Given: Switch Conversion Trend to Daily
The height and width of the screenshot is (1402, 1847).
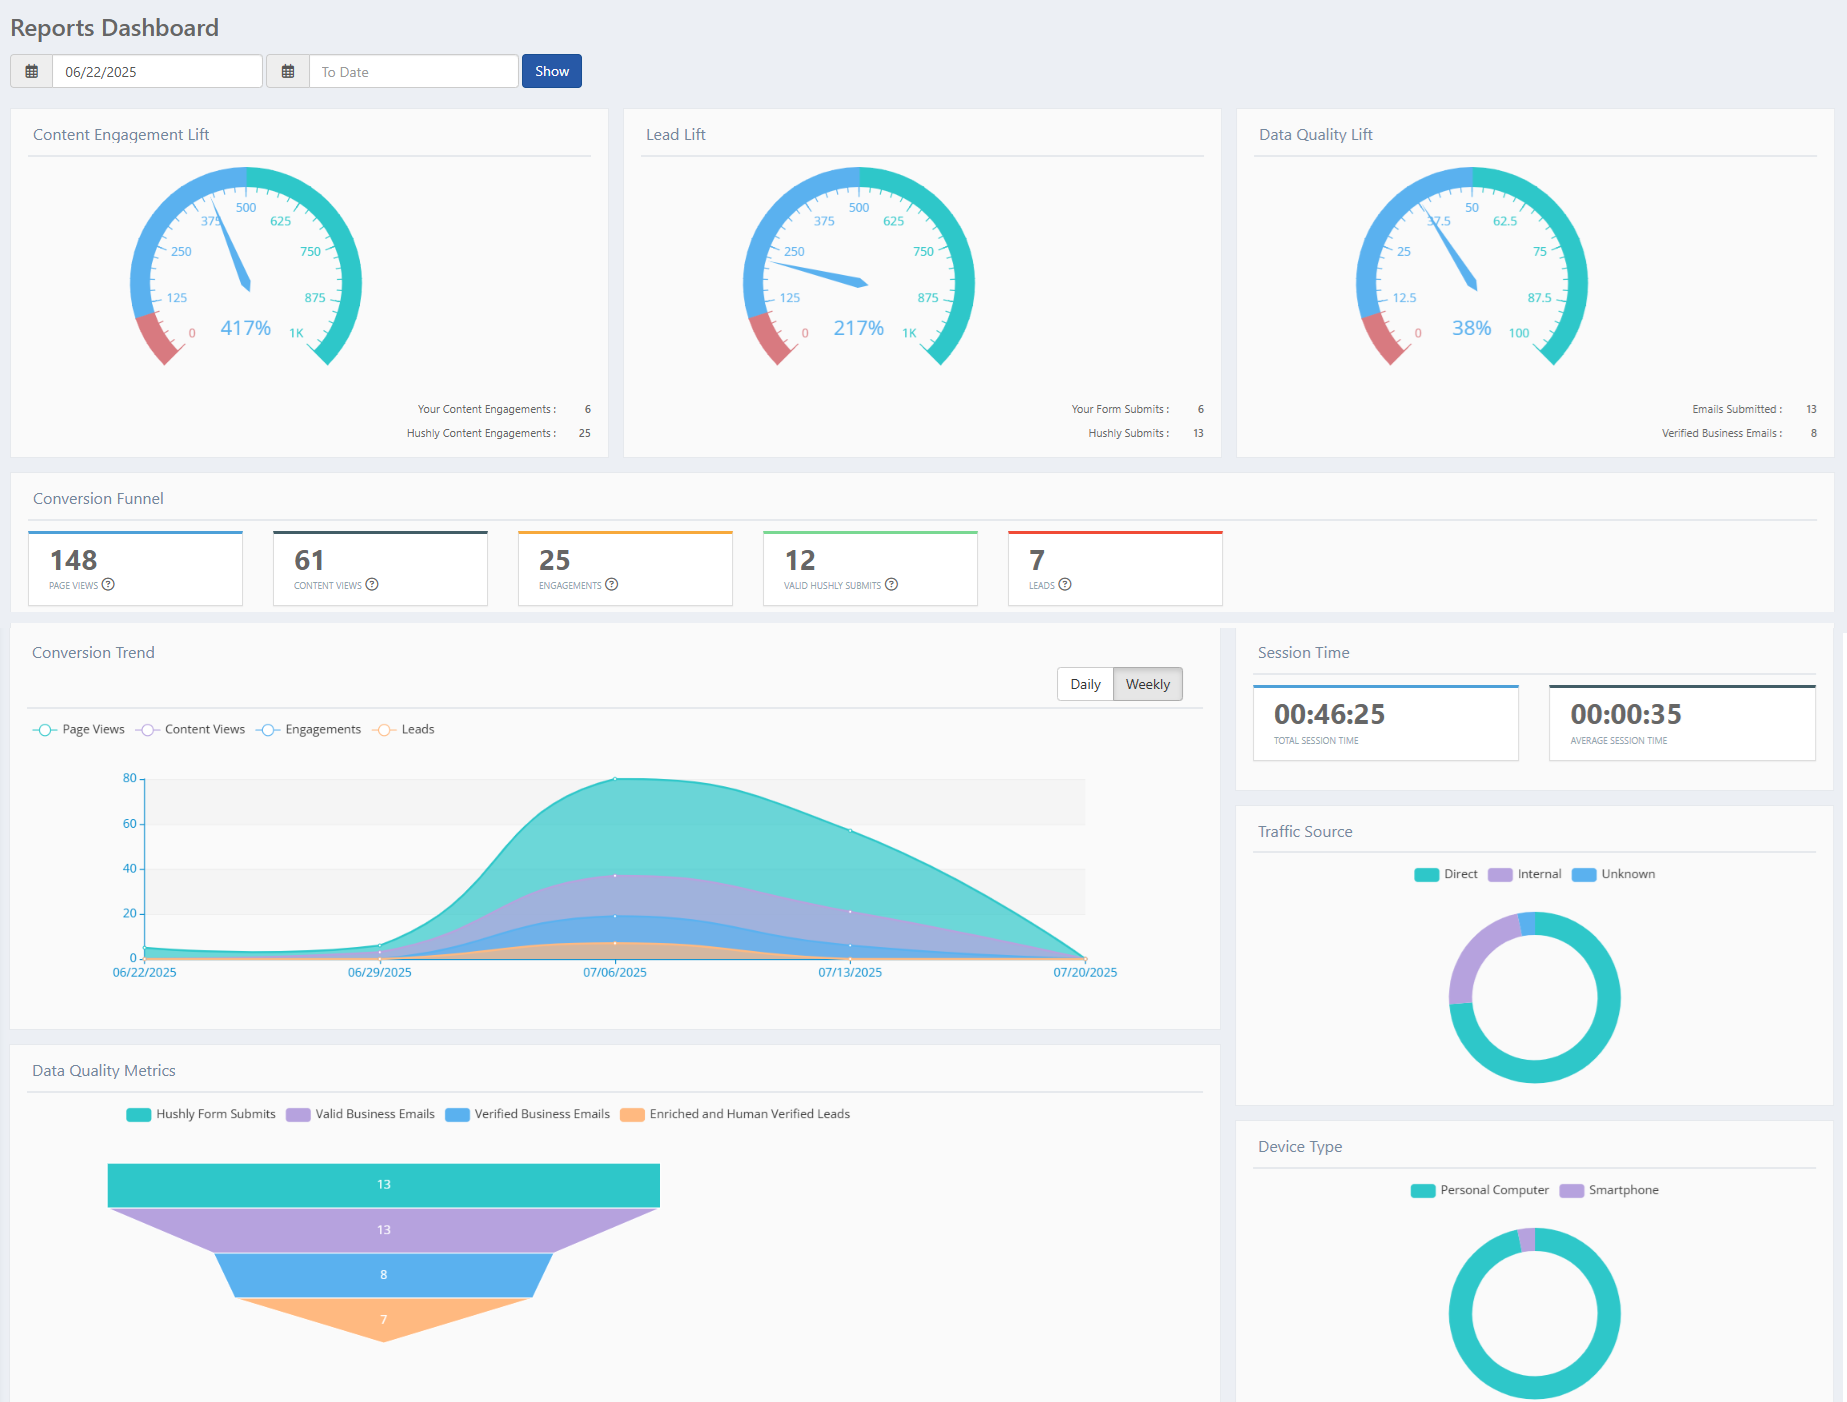Looking at the screenshot, I should [1085, 684].
